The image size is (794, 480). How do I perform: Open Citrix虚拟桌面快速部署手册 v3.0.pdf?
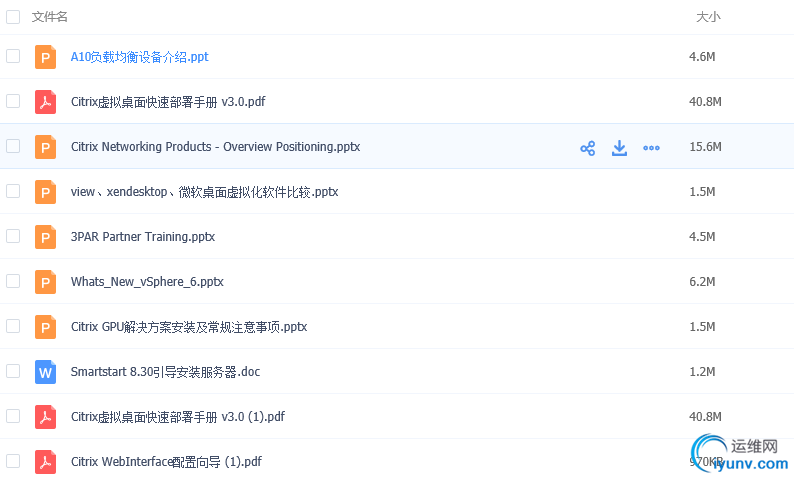(168, 102)
